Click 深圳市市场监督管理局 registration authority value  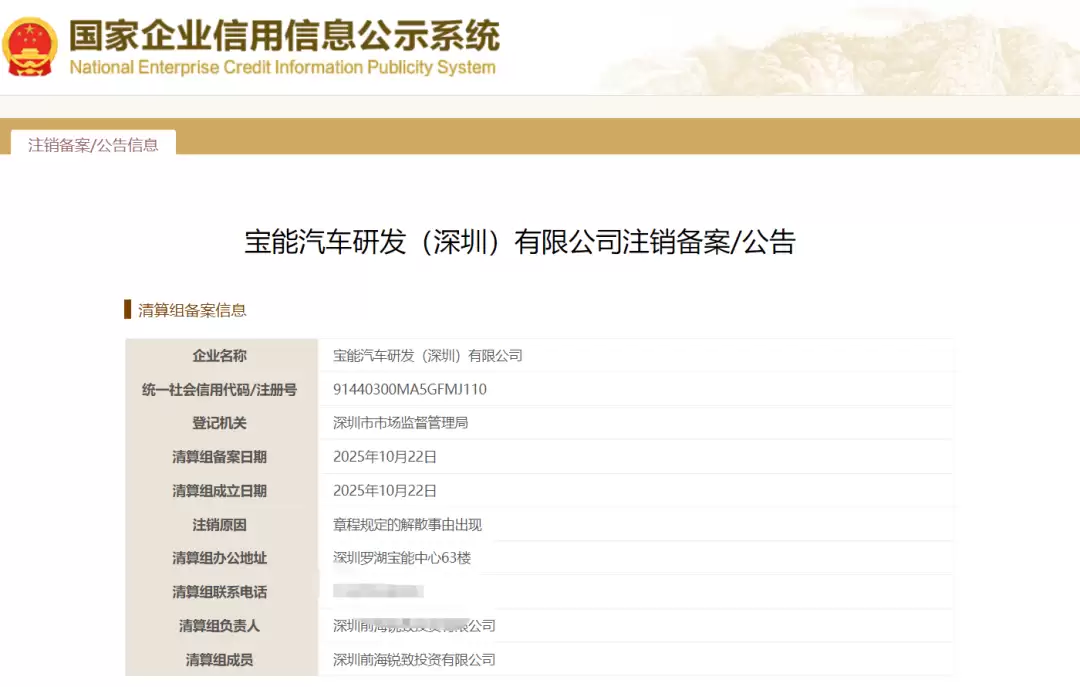400,423
